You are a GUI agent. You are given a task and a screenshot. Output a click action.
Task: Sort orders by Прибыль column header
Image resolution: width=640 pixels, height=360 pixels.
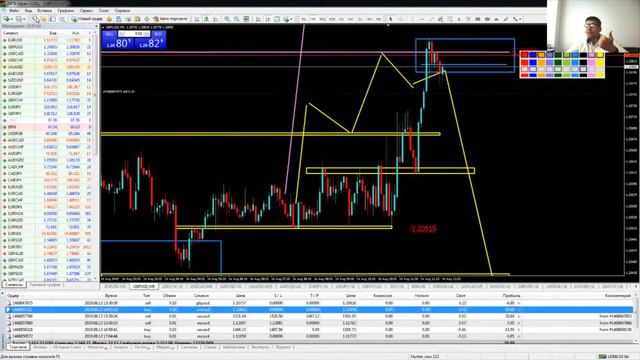point(511,295)
